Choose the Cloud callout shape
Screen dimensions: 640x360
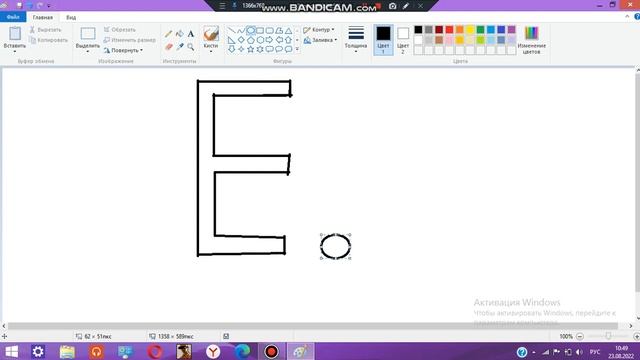(x=288, y=49)
